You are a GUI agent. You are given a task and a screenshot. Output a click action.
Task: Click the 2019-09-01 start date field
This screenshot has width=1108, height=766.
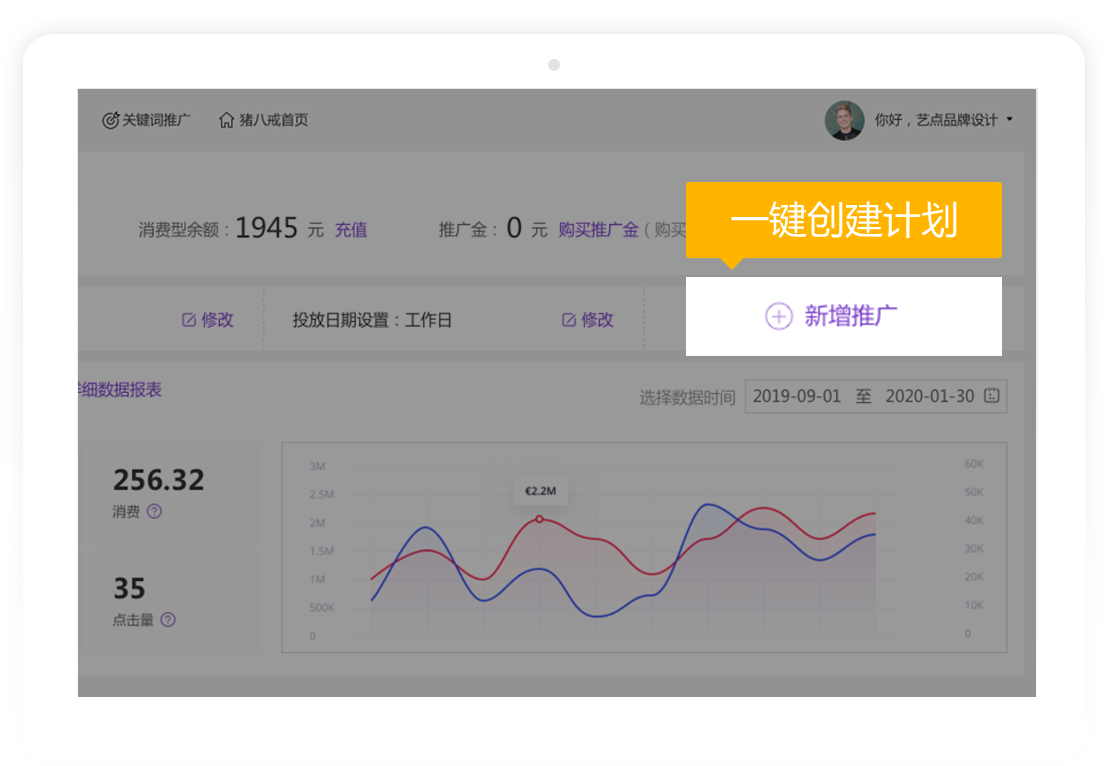pos(796,396)
